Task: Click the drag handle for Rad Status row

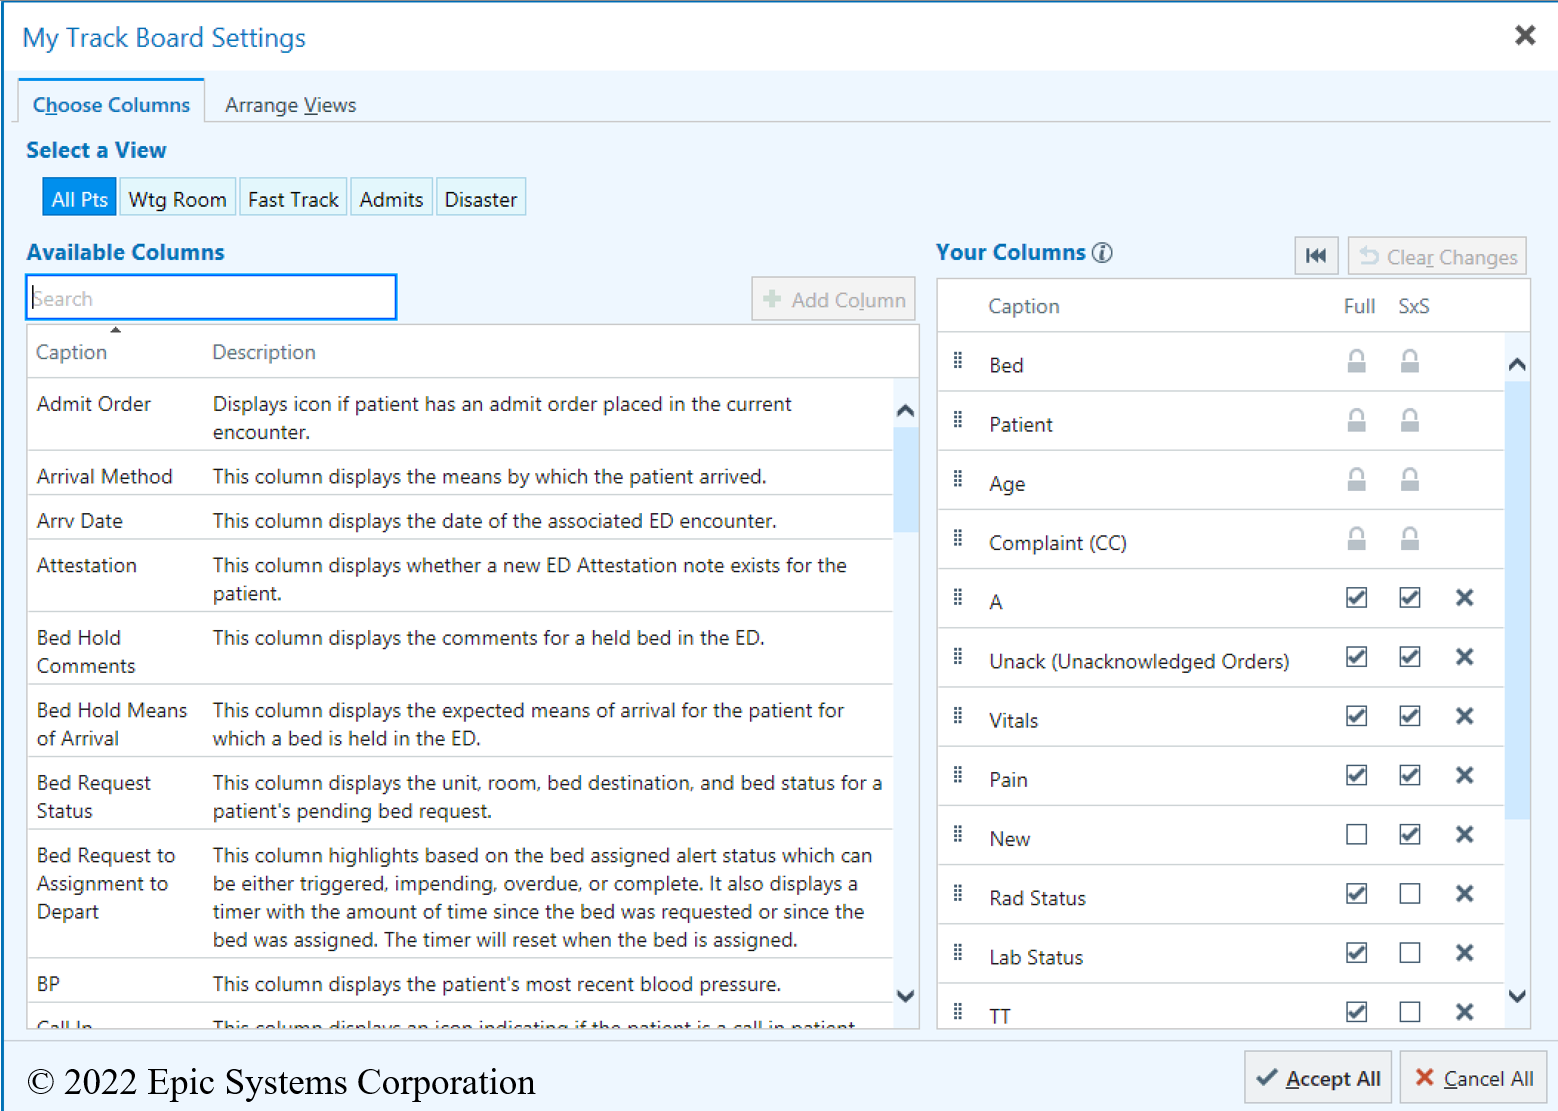Action: (958, 894)
